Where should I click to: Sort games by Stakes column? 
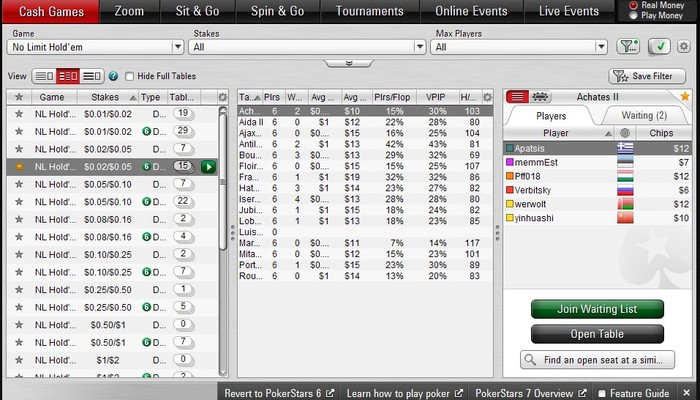pyautogui.click(x=108, y=97)
